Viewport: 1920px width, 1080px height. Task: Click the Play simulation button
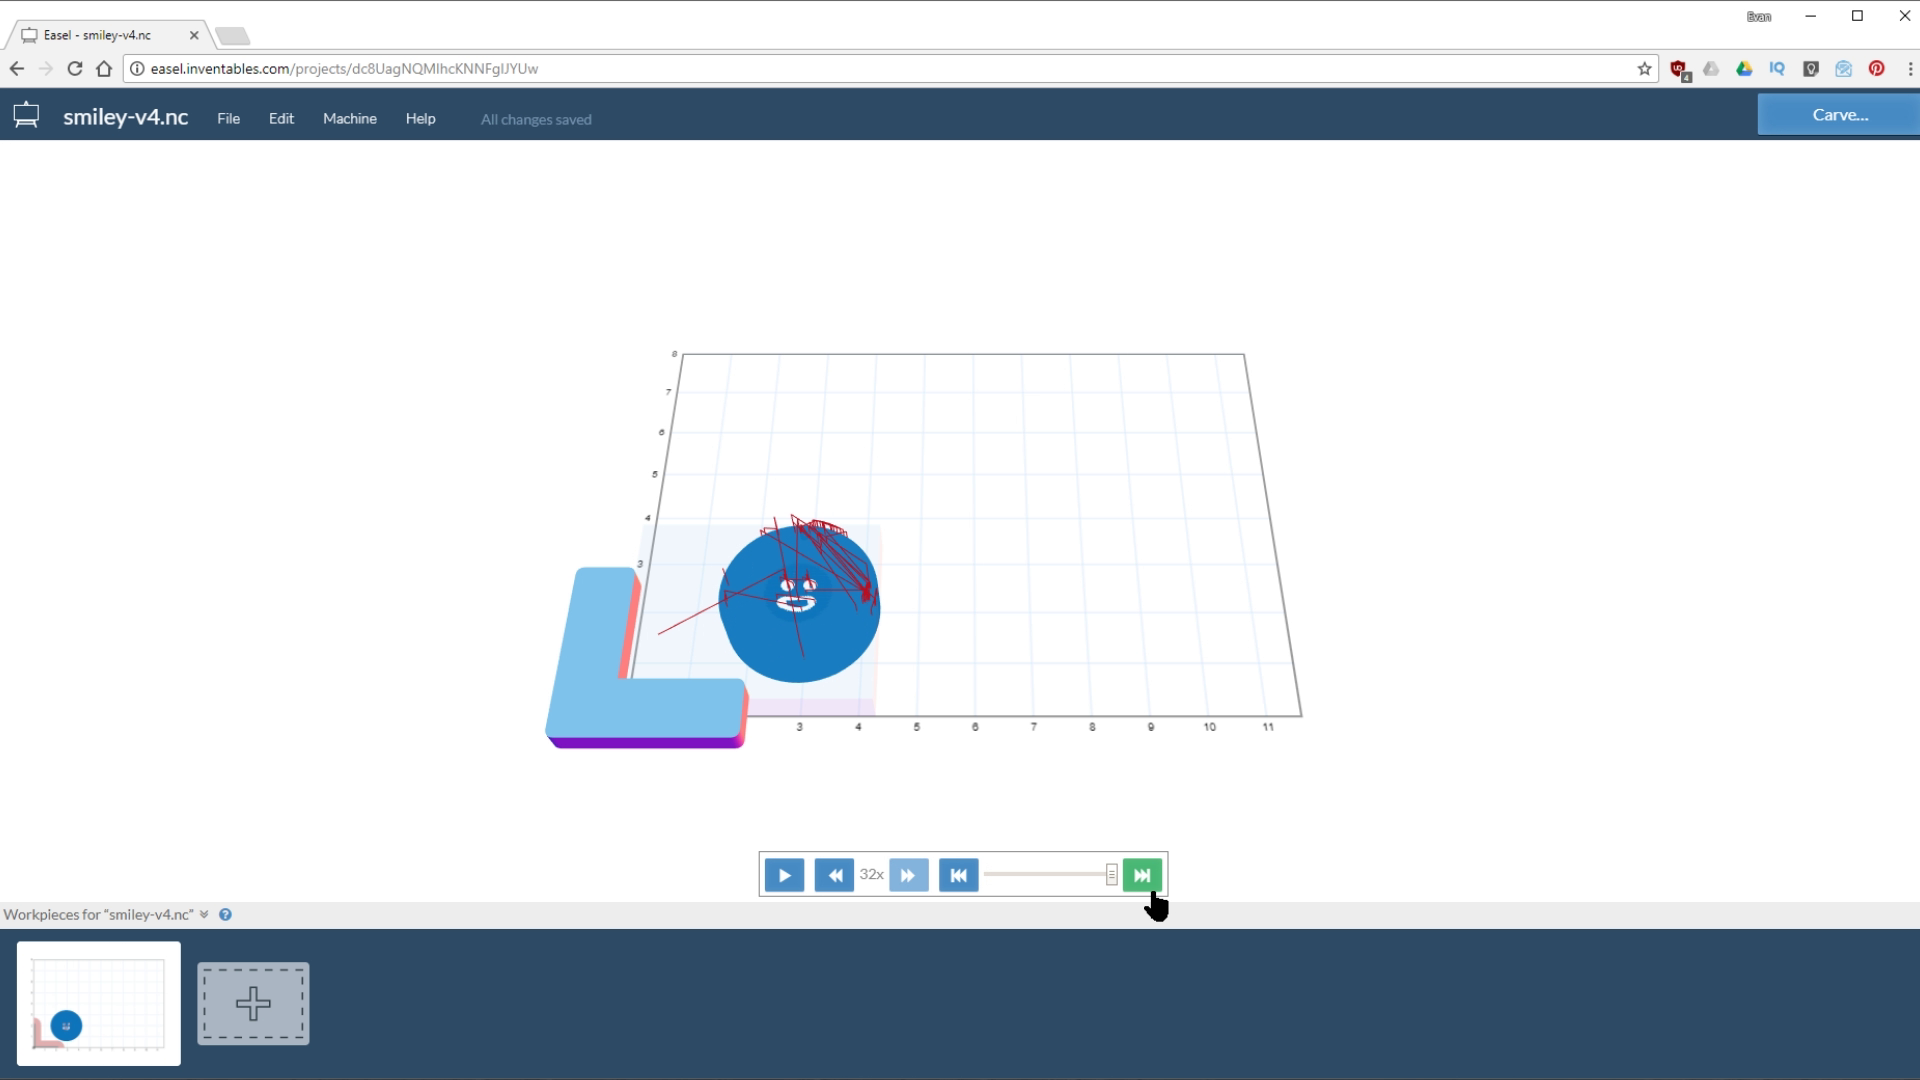click(x=784, y=874)
